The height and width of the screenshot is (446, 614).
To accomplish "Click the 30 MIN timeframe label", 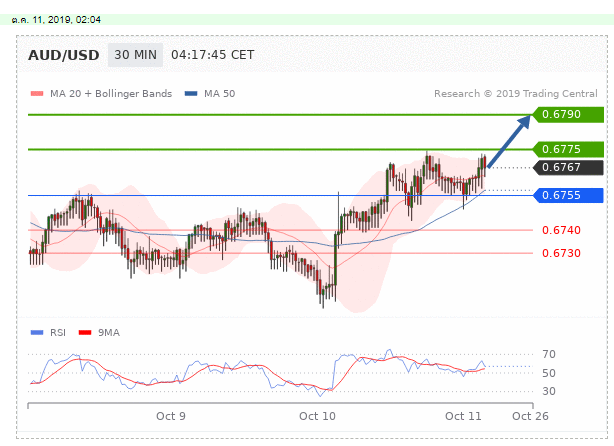I will [135, 55].
